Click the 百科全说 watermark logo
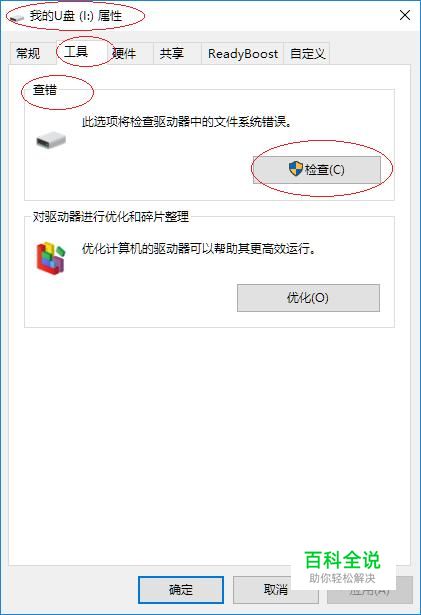 point(343,566)
